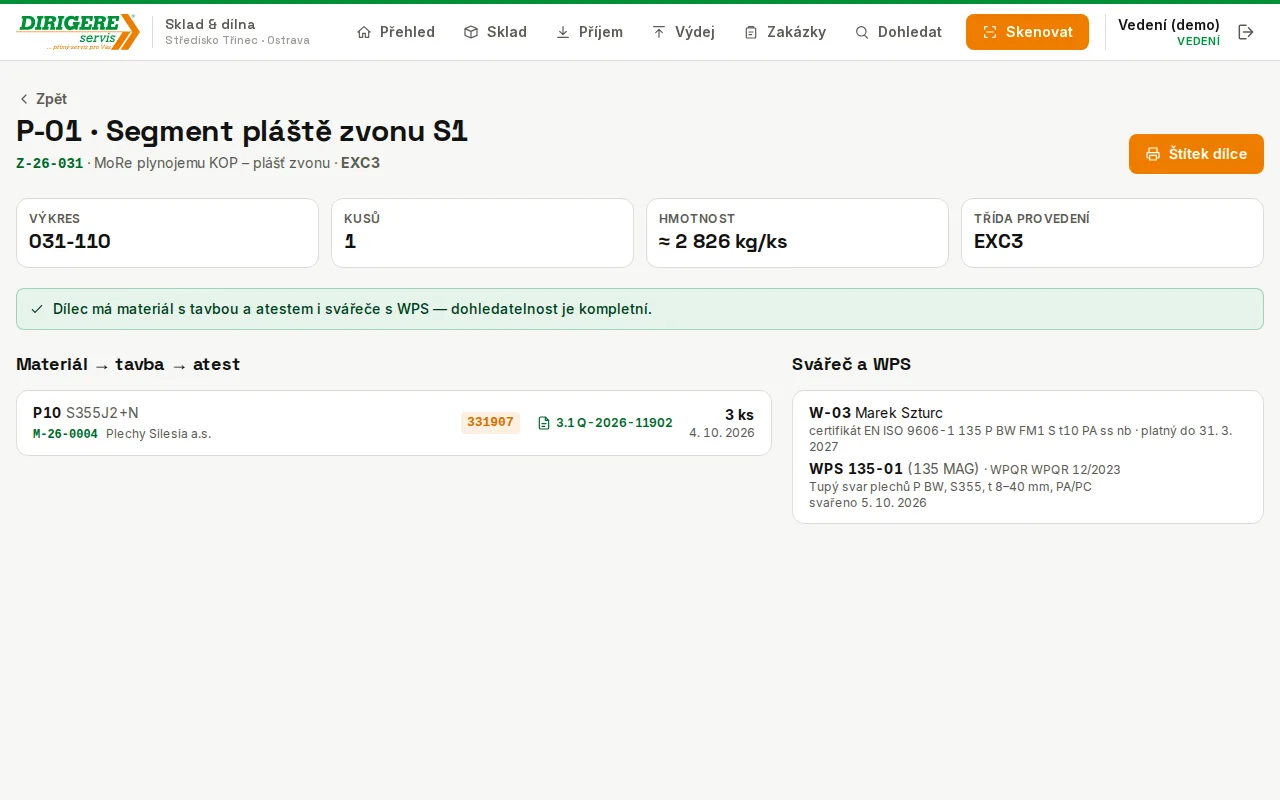The width and height of the screenshot is (1280, 800).
Task: Click the KUSŮ 1 card
Action: click(x=482, y=233)
